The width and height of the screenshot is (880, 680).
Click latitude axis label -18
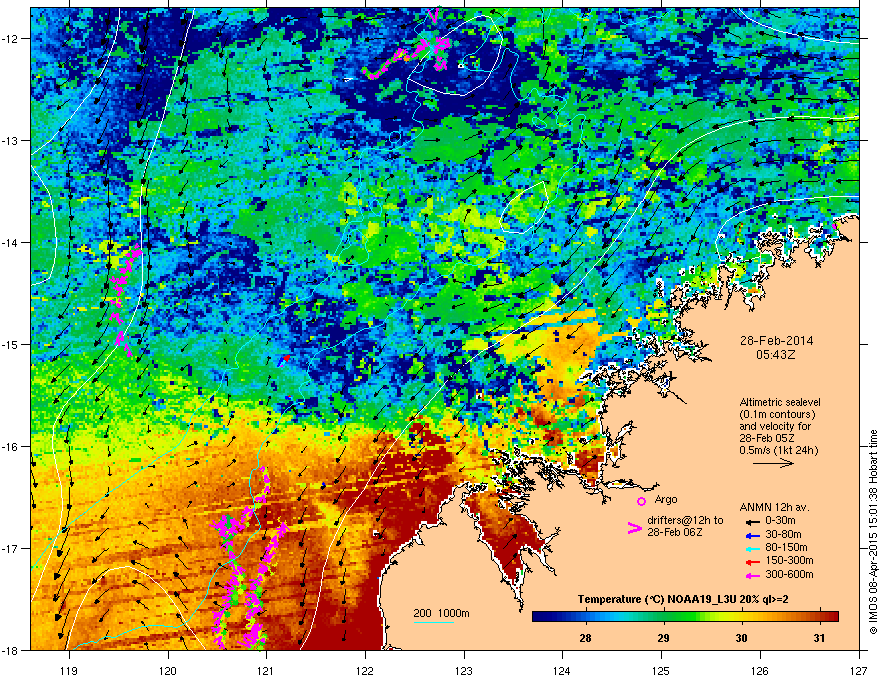click(x=10, y=650)
